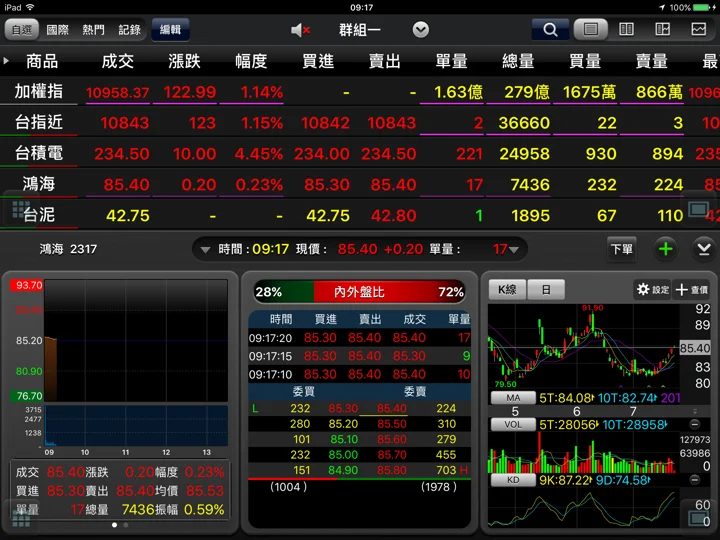Open the 群組一 group dropdown chevron
720x540 pixels.
pyautogui.click(x=421, y=30)
